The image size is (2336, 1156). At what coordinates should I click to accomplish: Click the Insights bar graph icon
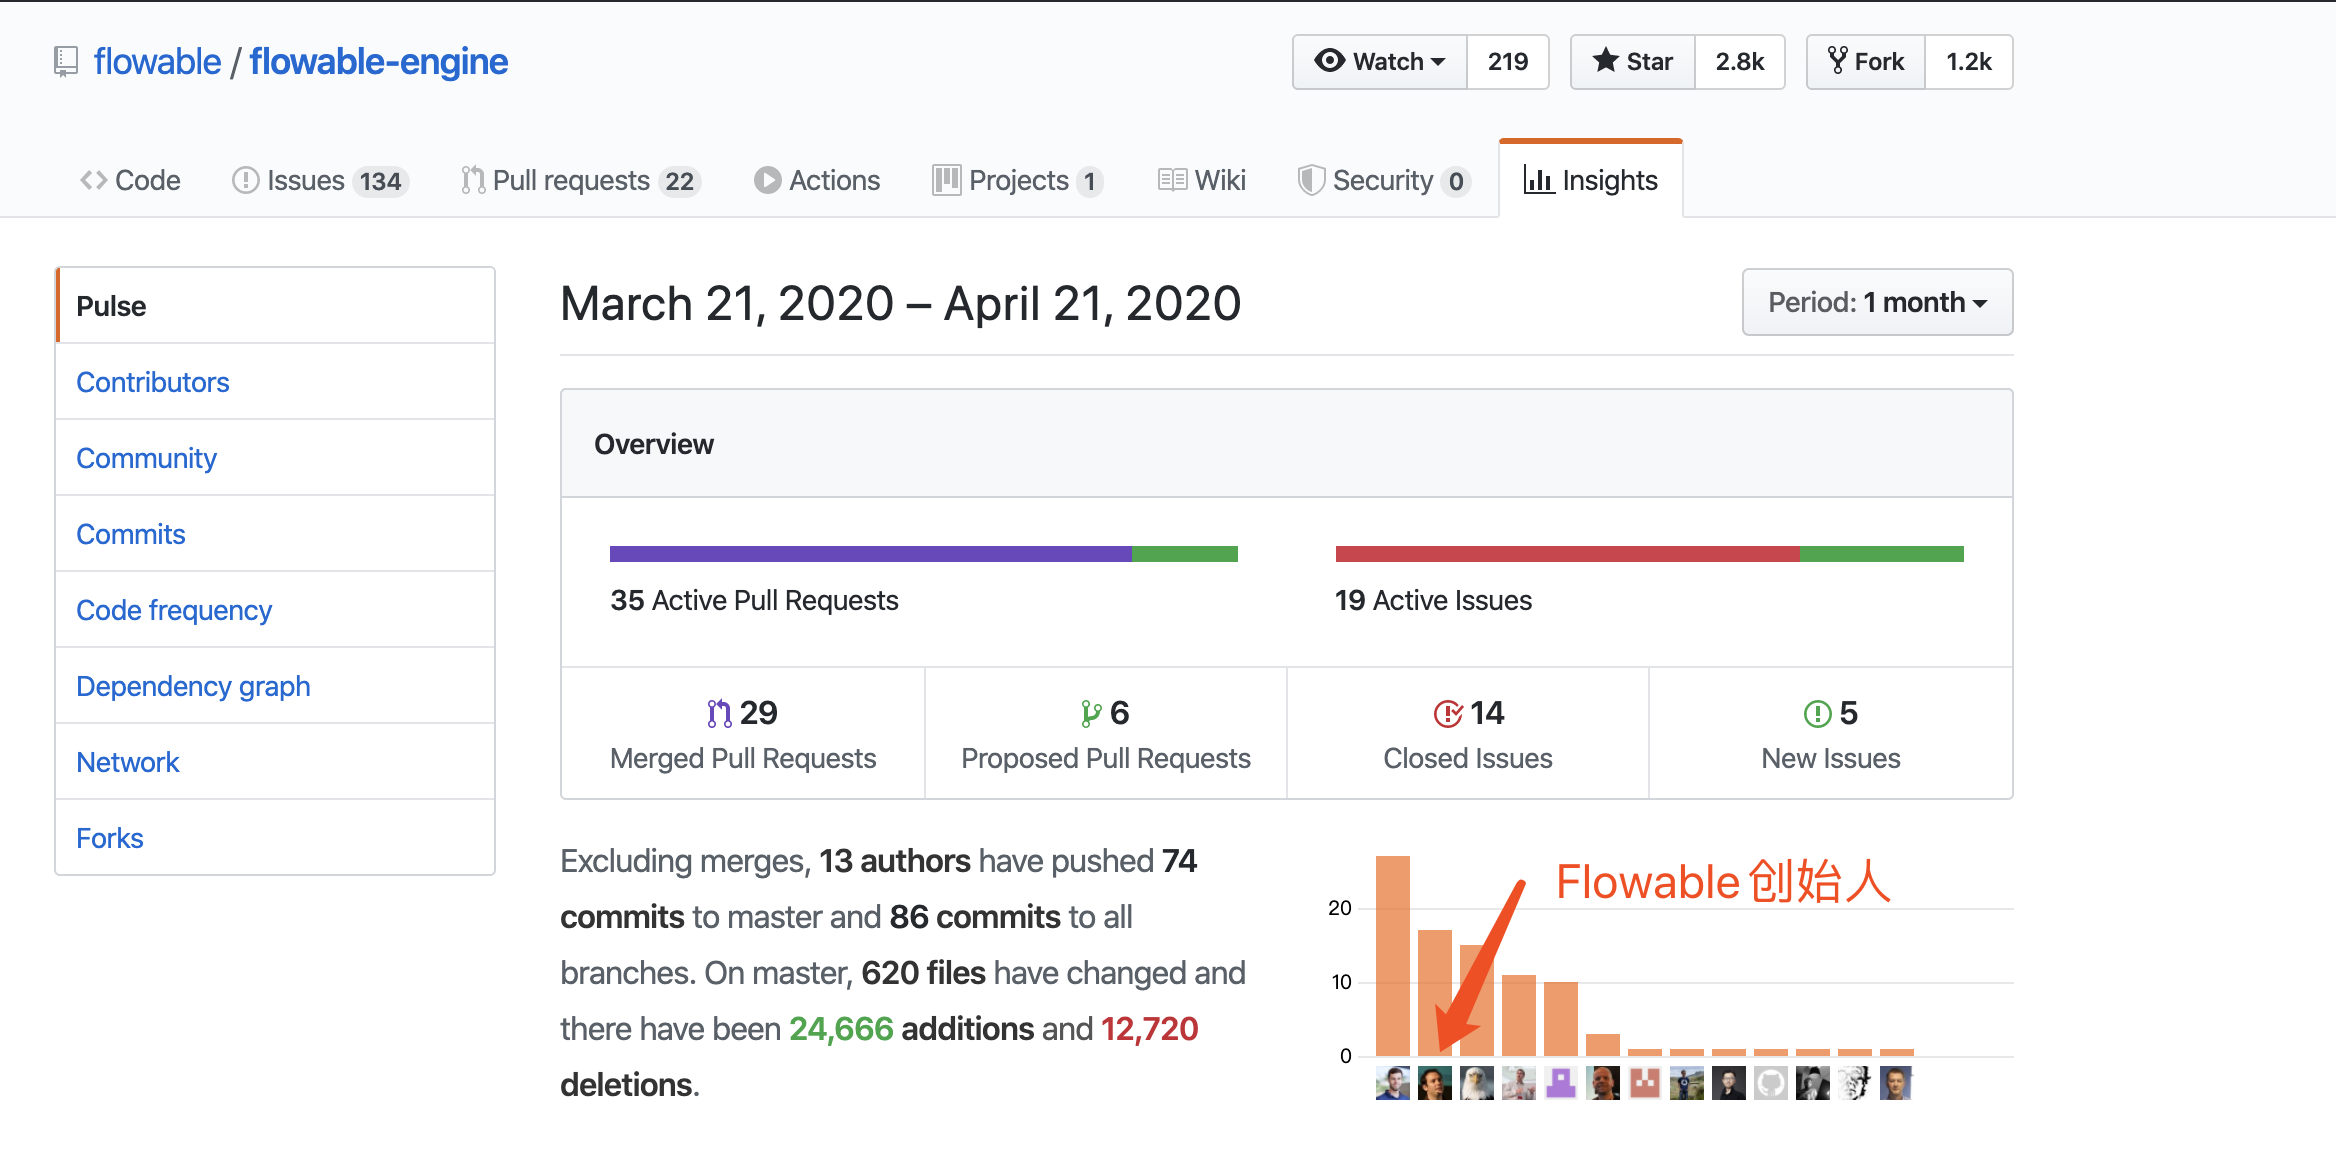1538,180
